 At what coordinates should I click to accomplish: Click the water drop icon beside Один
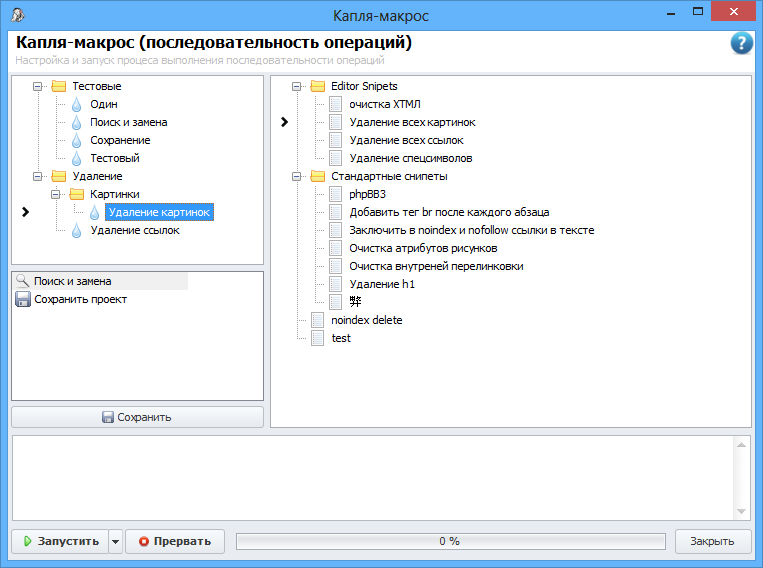[x=76, y=104]
